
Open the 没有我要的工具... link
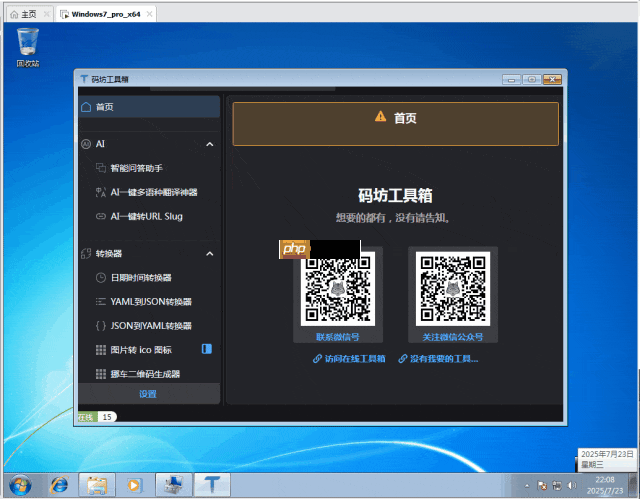click(438, 359)
